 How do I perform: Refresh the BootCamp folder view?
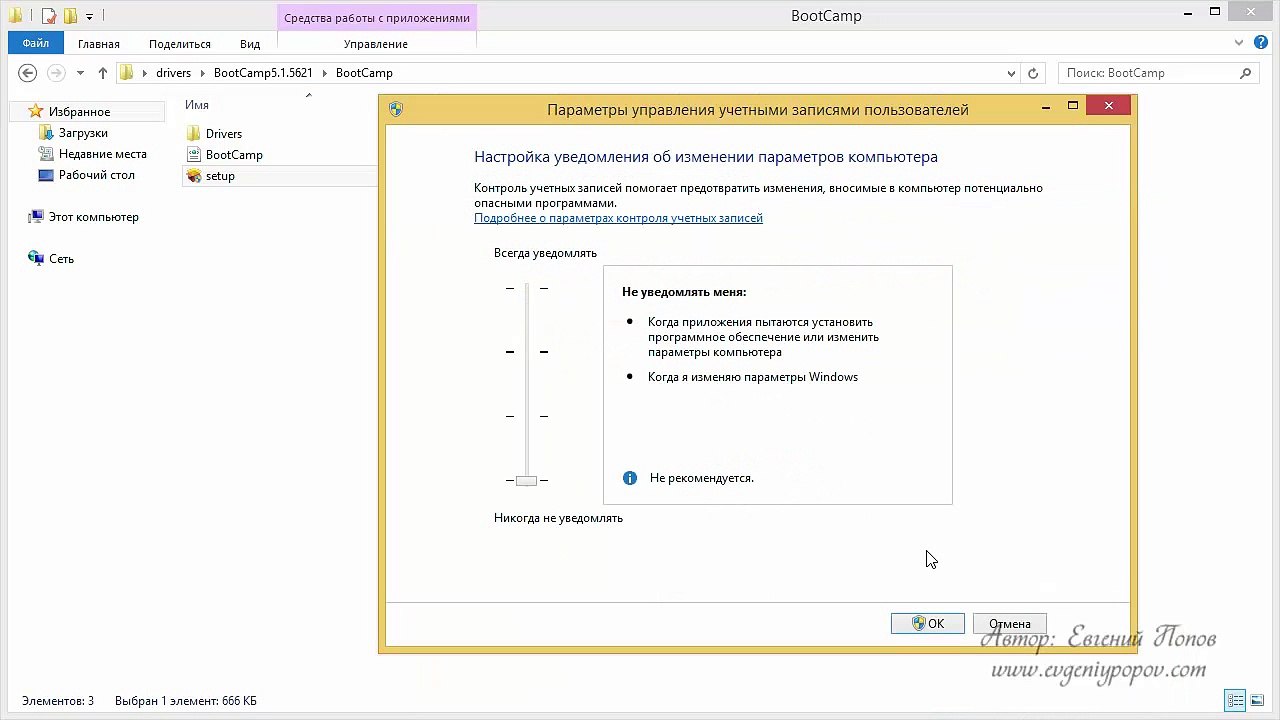(1034, 73)
